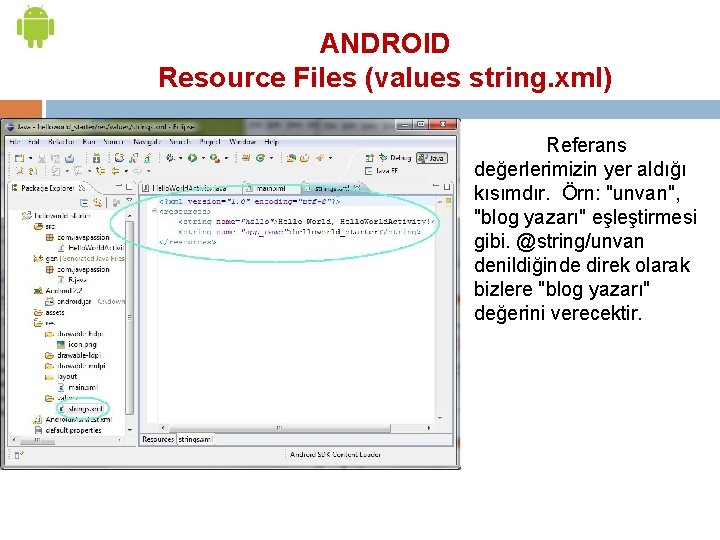Click the Open Perspective icon
The image size is (720, 540).
pos(370,158)
